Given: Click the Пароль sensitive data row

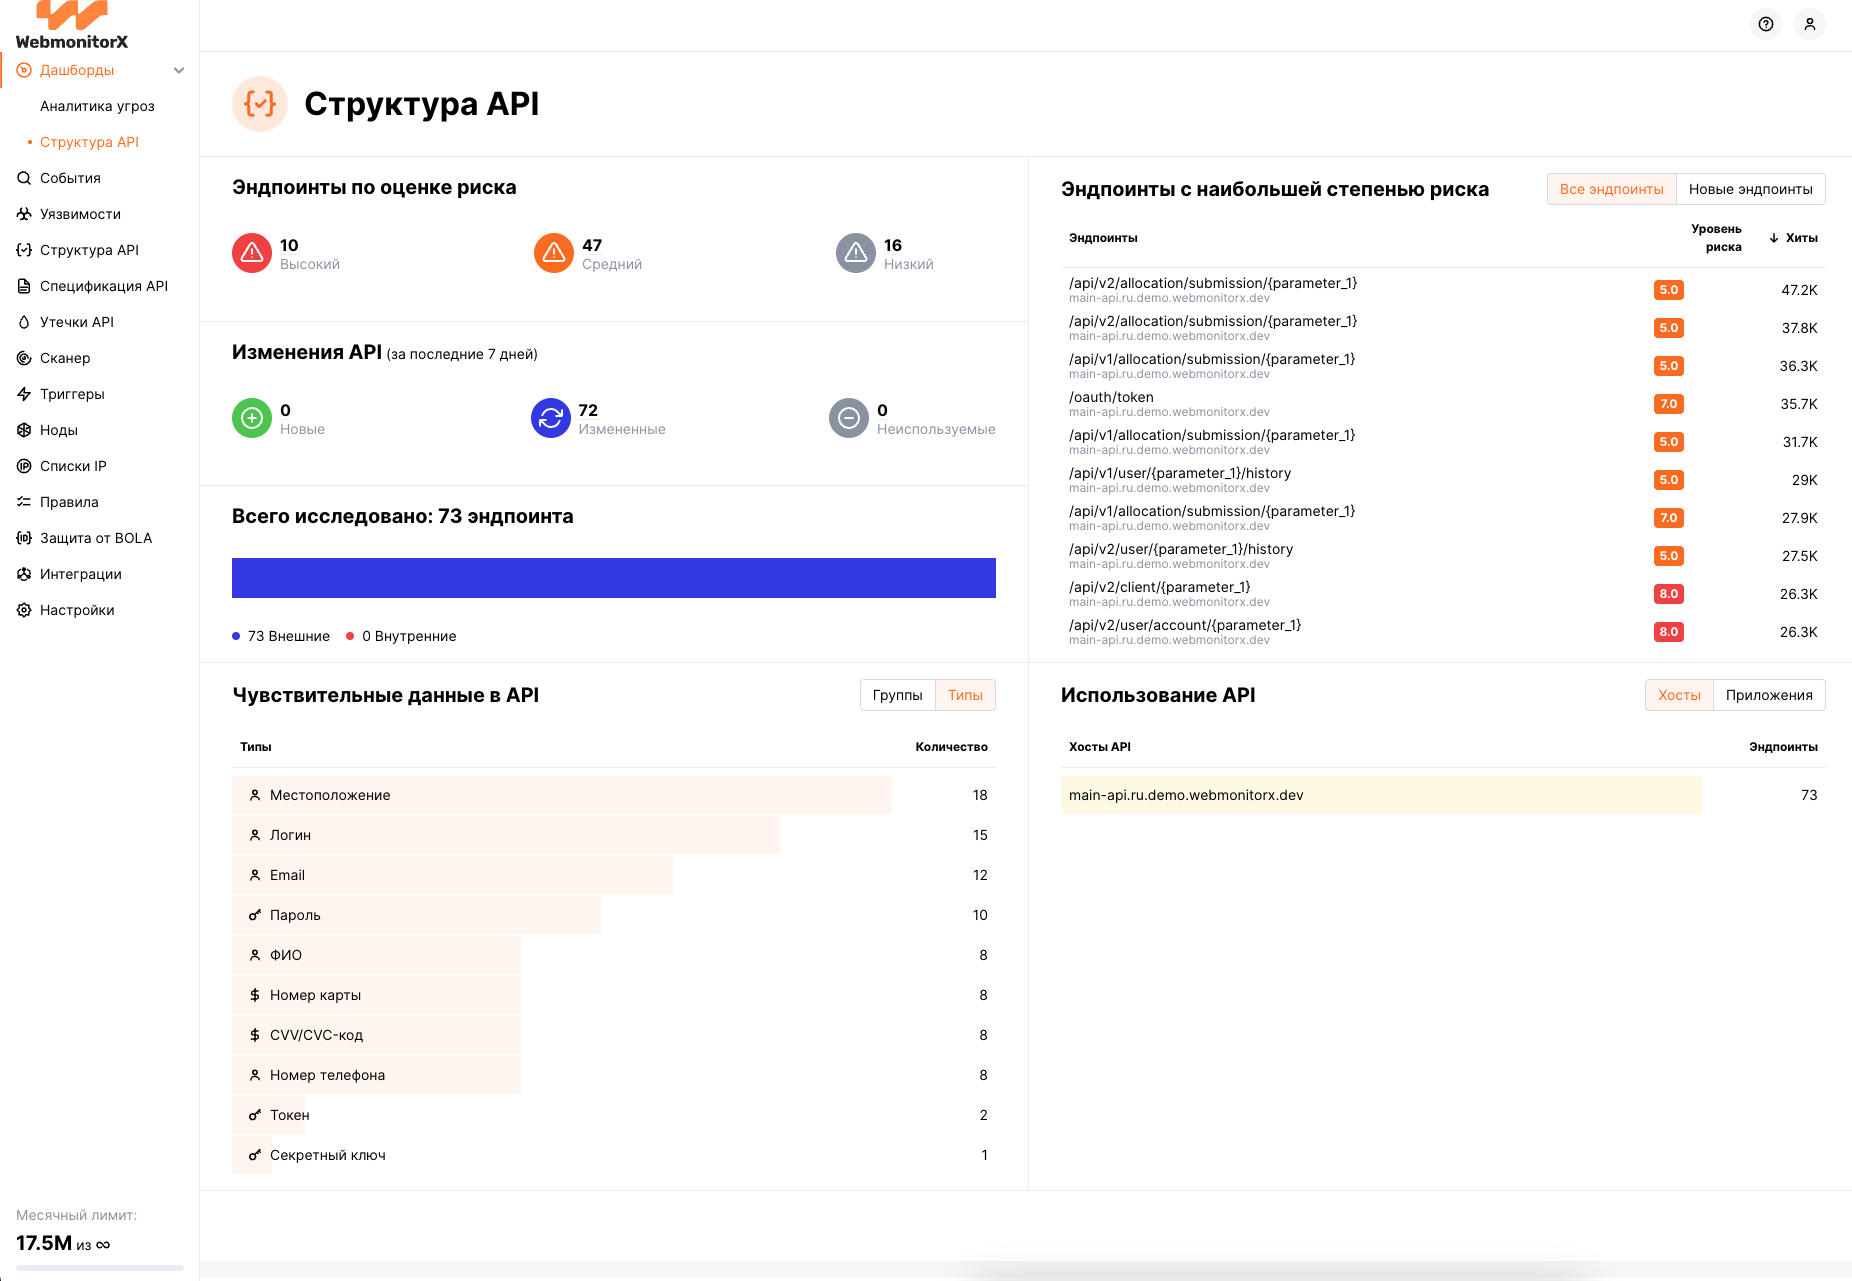Looking at the screenshot, I should (x=614, y=915).
